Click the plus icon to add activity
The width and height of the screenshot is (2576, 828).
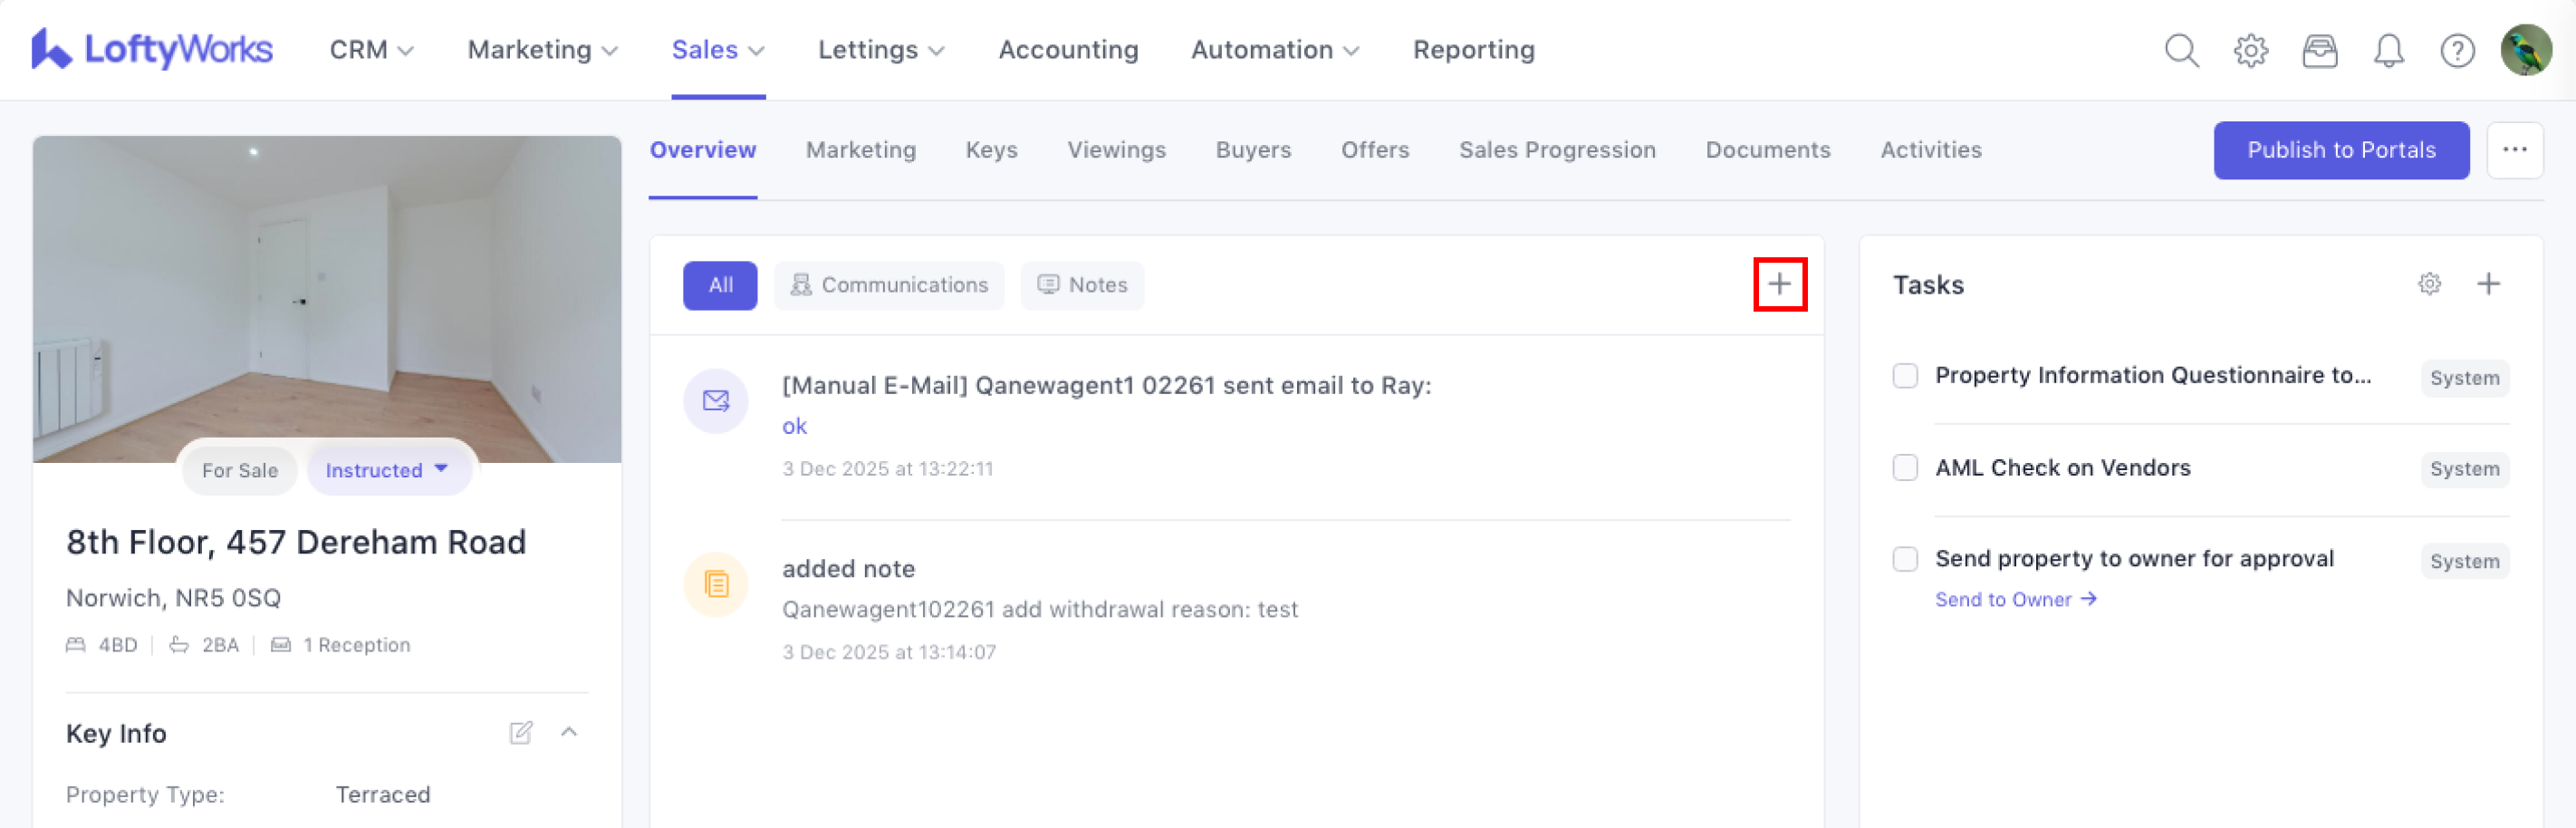click(x=1779, y=285)
